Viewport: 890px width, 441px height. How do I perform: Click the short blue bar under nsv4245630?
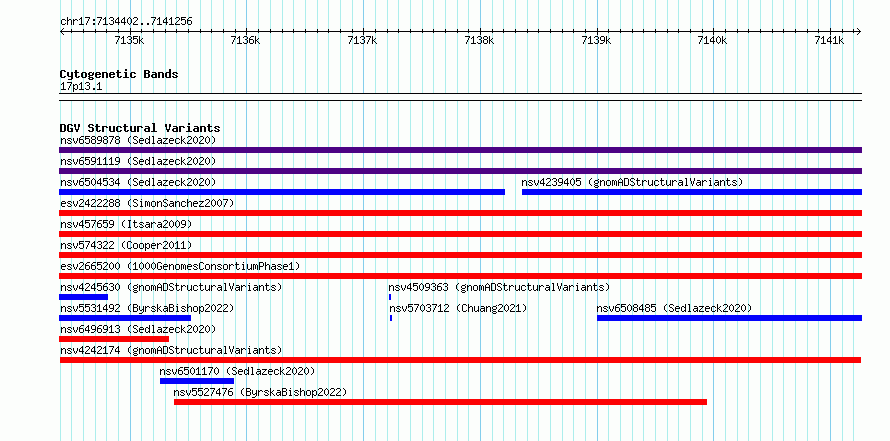[x=83, y=297]
